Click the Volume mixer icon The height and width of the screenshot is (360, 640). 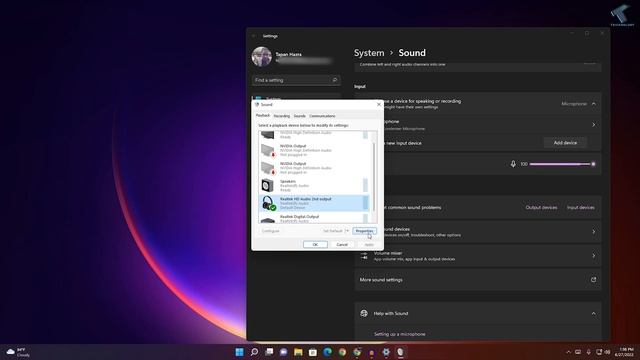click(364, 256)
